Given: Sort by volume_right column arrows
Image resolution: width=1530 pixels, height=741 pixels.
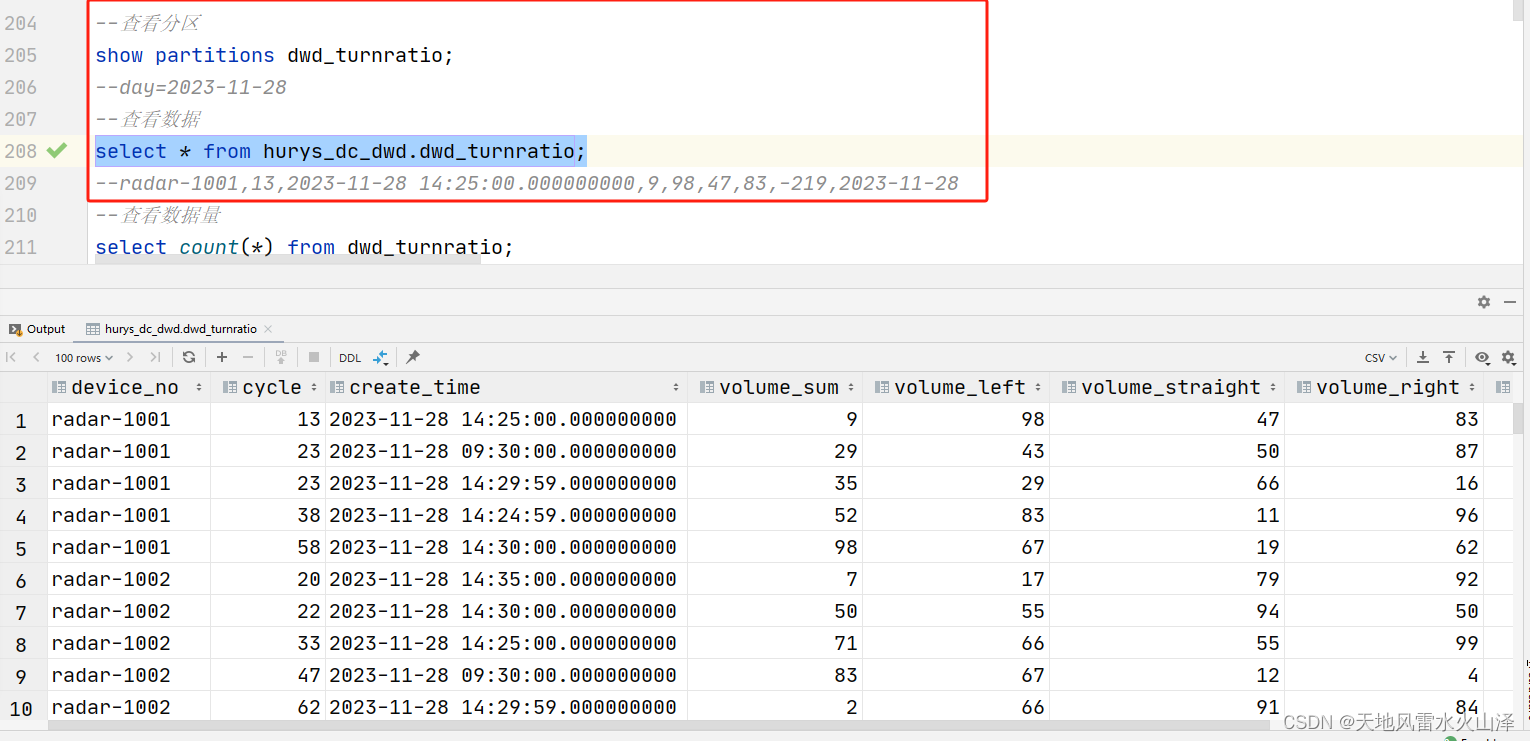Looking at the screenshot, I should (x=1472, y=388).
